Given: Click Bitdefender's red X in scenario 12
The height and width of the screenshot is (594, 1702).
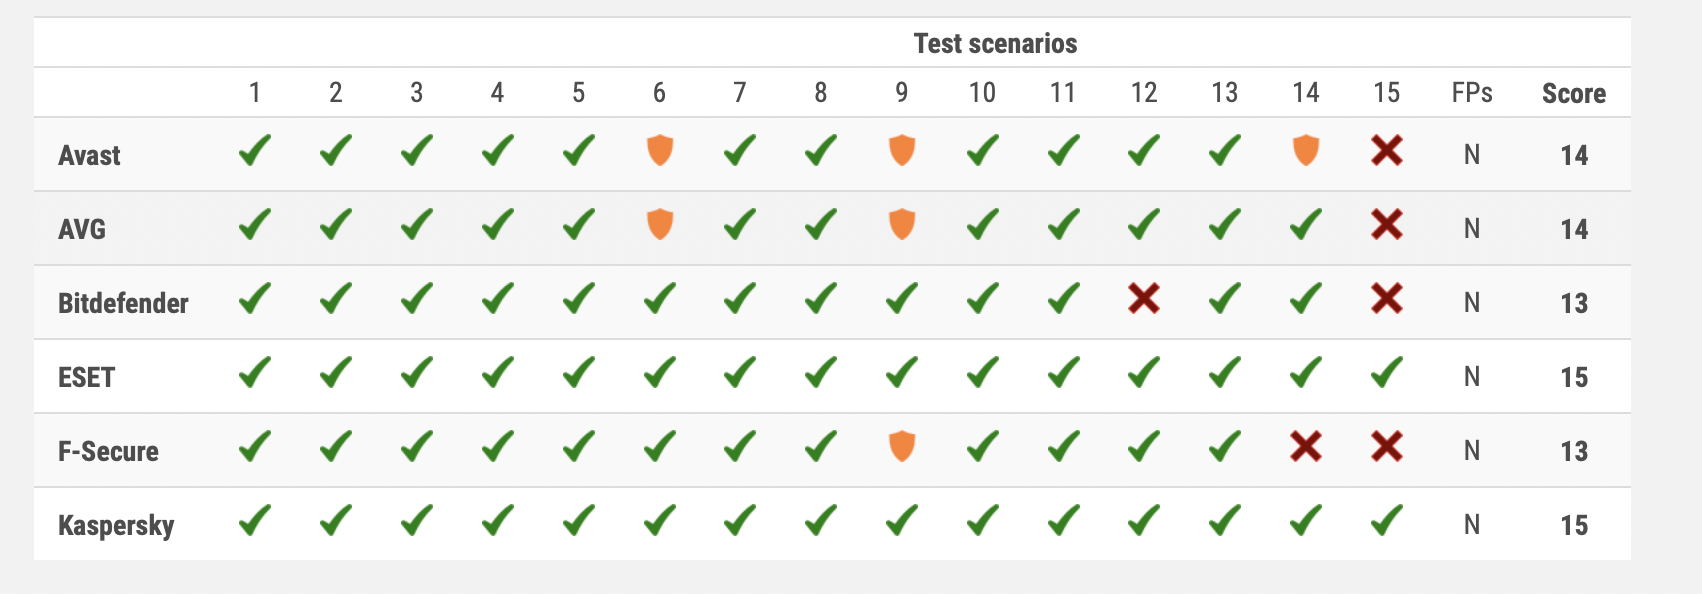Looking at the screenshot, I should pyautogui.click(x=1144, y=299).
